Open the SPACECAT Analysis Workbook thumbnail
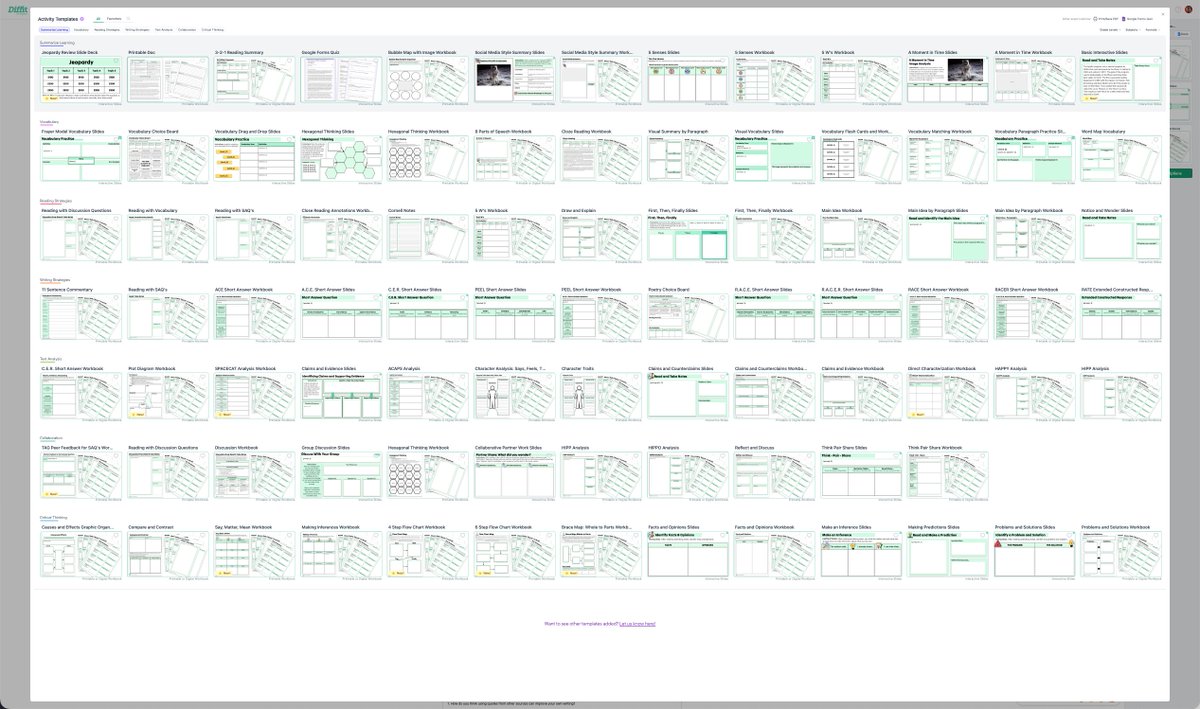 click(255, 396)
